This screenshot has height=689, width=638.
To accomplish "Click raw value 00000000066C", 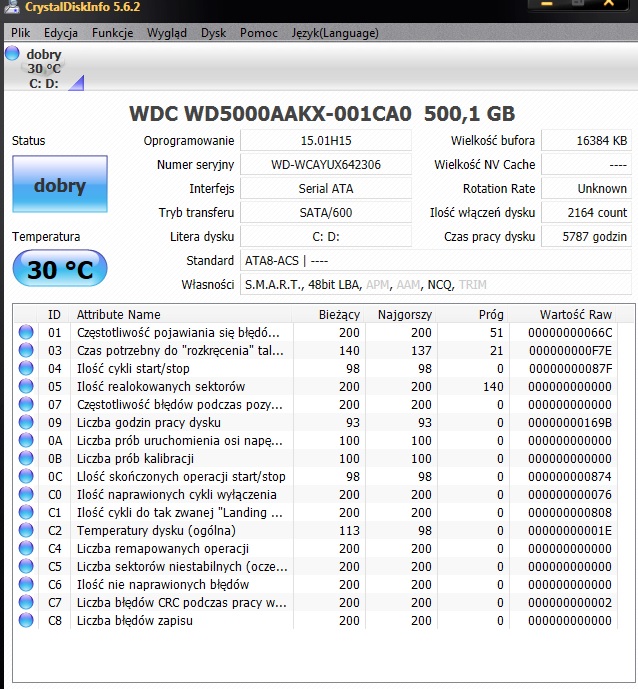I will (x=570, y=333).
